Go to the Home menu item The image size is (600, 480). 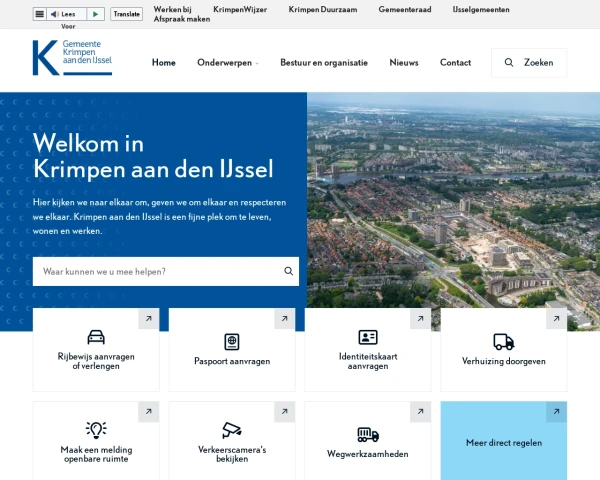(x=163, y=62)
